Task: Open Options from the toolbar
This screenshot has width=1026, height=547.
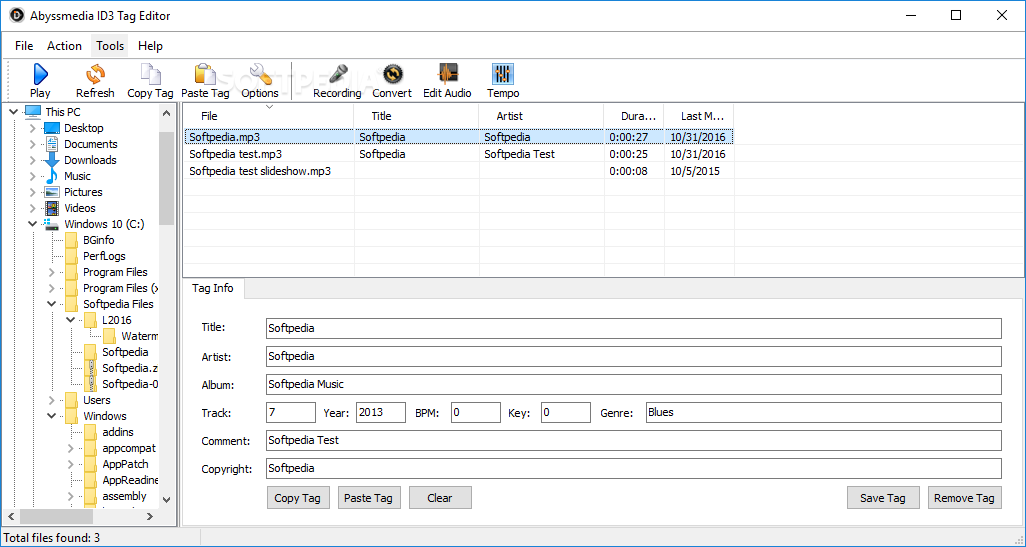Action: click(x=260, y=81)
